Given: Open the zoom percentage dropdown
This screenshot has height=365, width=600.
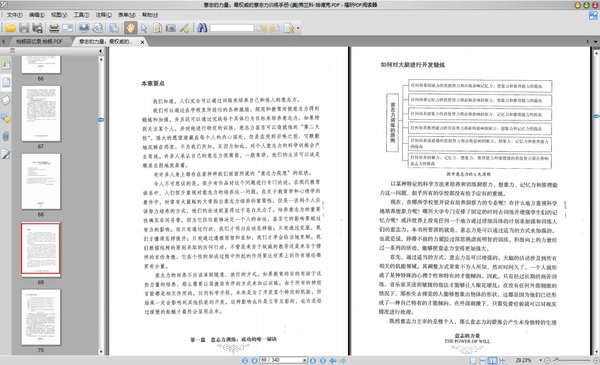Looking at the screenshot, I should coord(540,360).
